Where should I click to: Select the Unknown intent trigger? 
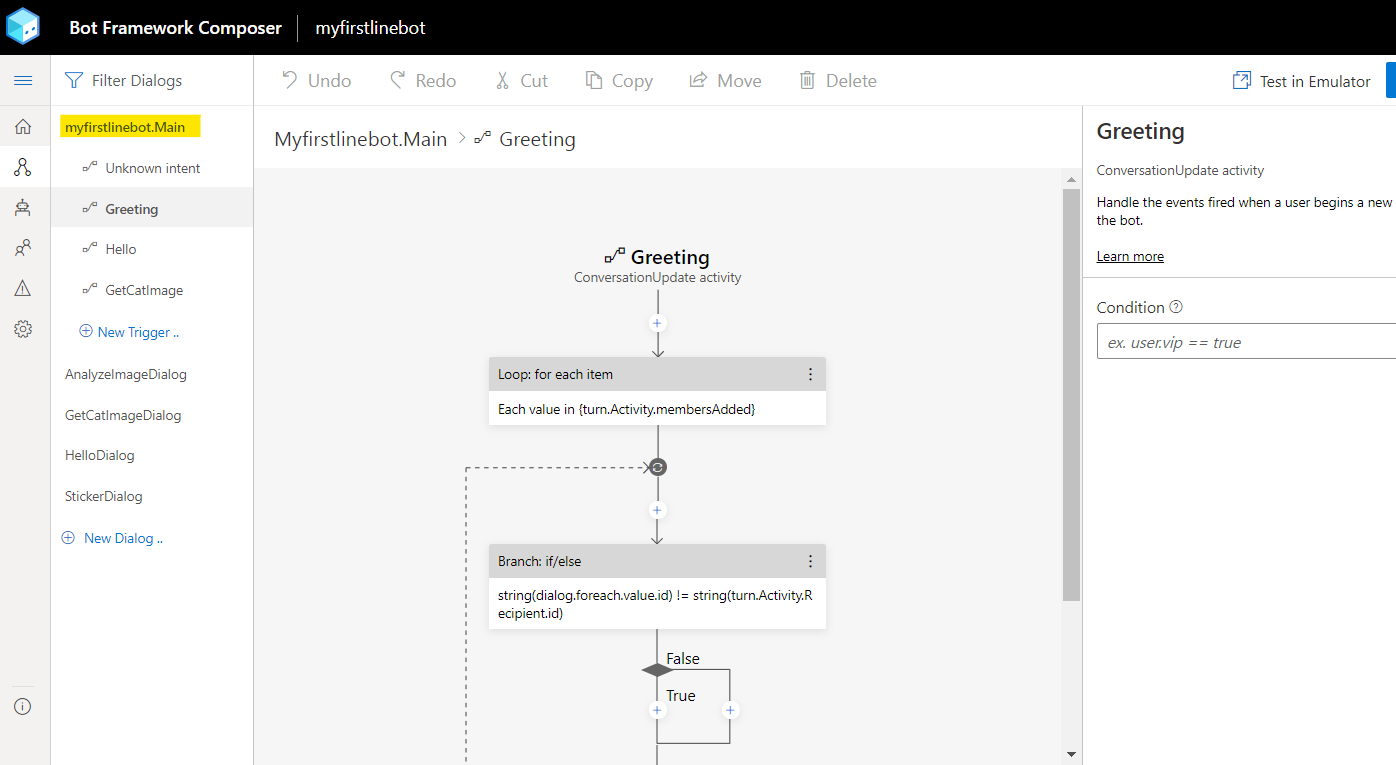[152, 168]
